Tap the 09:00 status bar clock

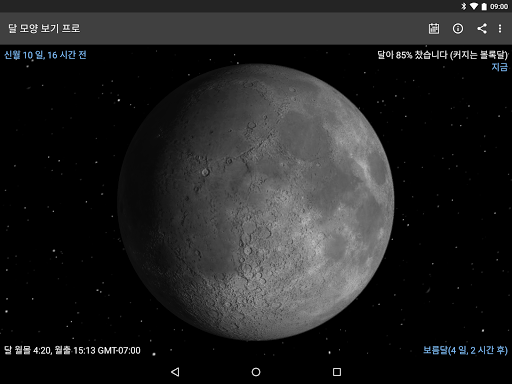click(499, 6)
